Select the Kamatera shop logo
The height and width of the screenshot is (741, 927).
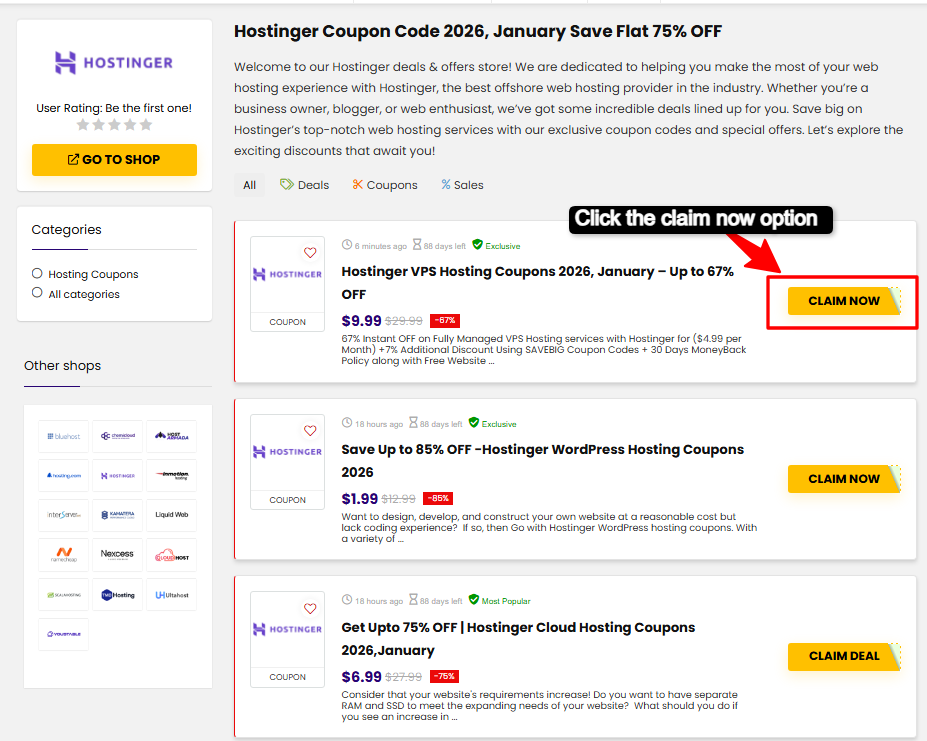point(117,515)
